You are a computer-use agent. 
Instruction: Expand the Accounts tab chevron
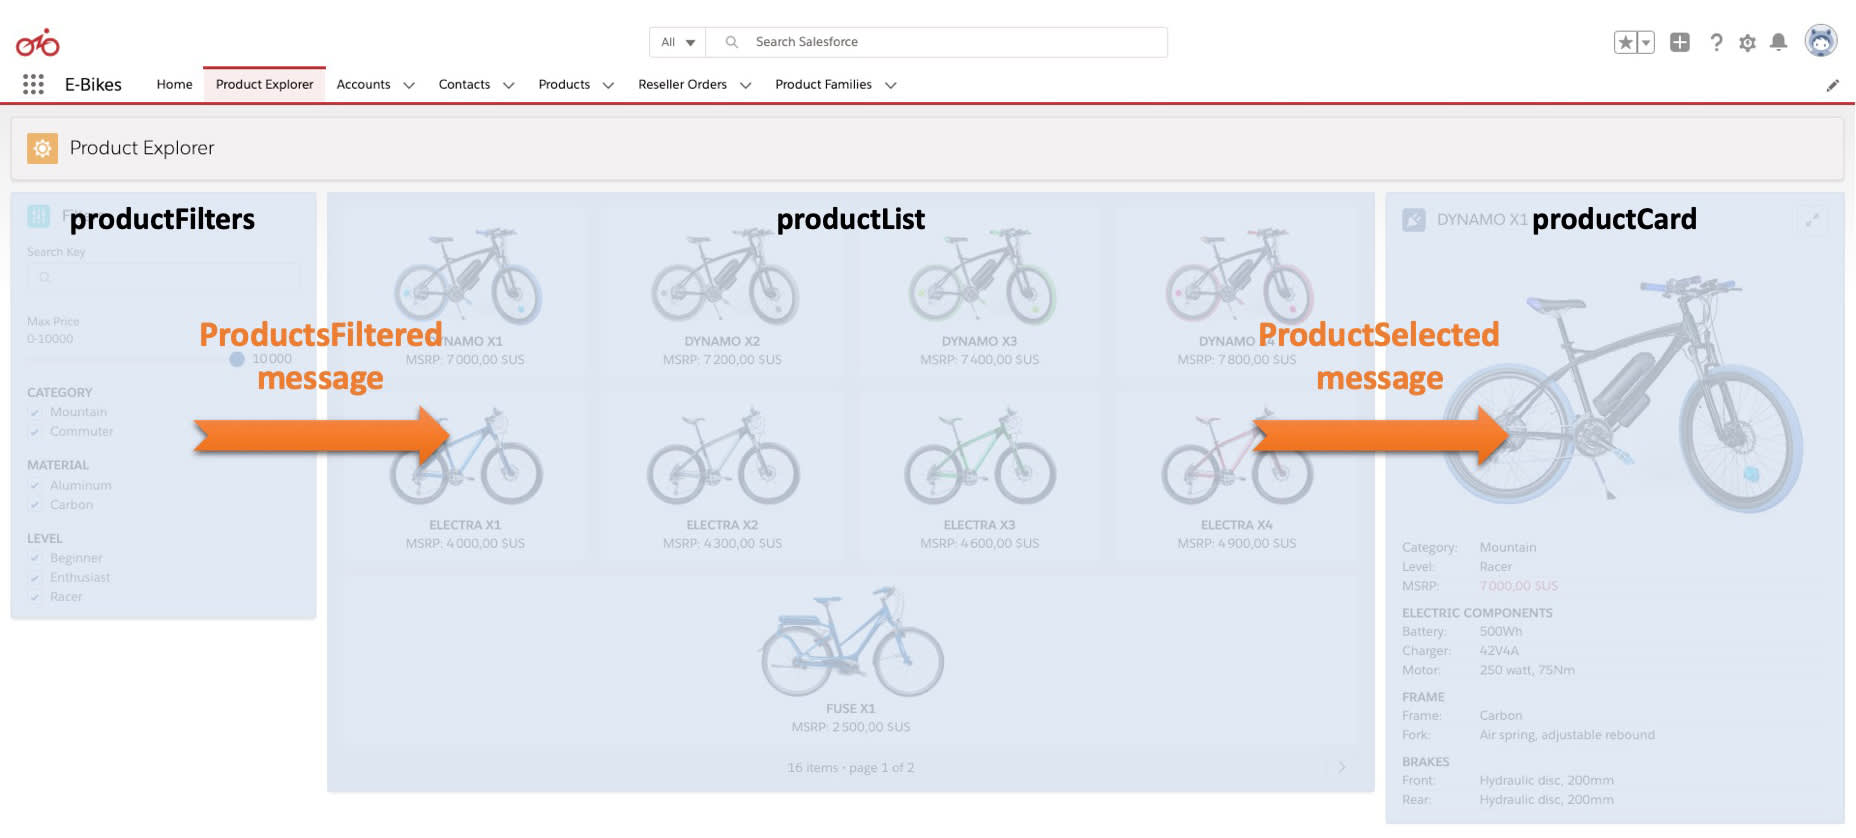click(x=409, y=85)
